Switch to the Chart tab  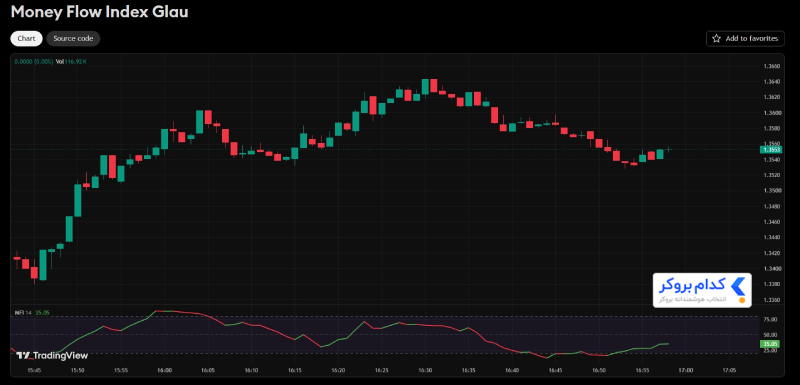(27, 38)
